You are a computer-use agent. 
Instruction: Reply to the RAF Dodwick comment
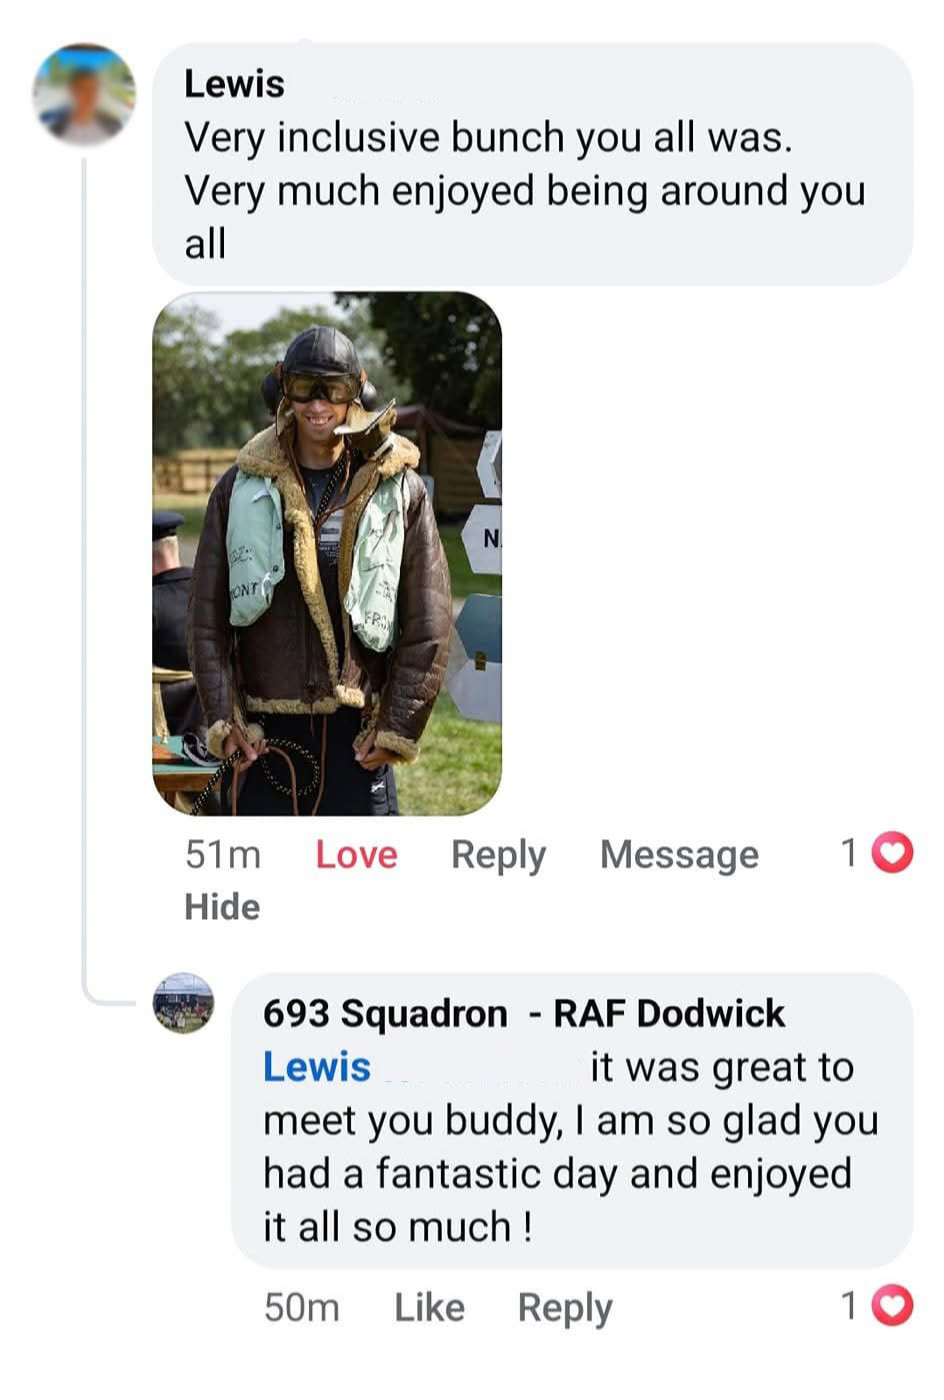(x=565, y=1309)
